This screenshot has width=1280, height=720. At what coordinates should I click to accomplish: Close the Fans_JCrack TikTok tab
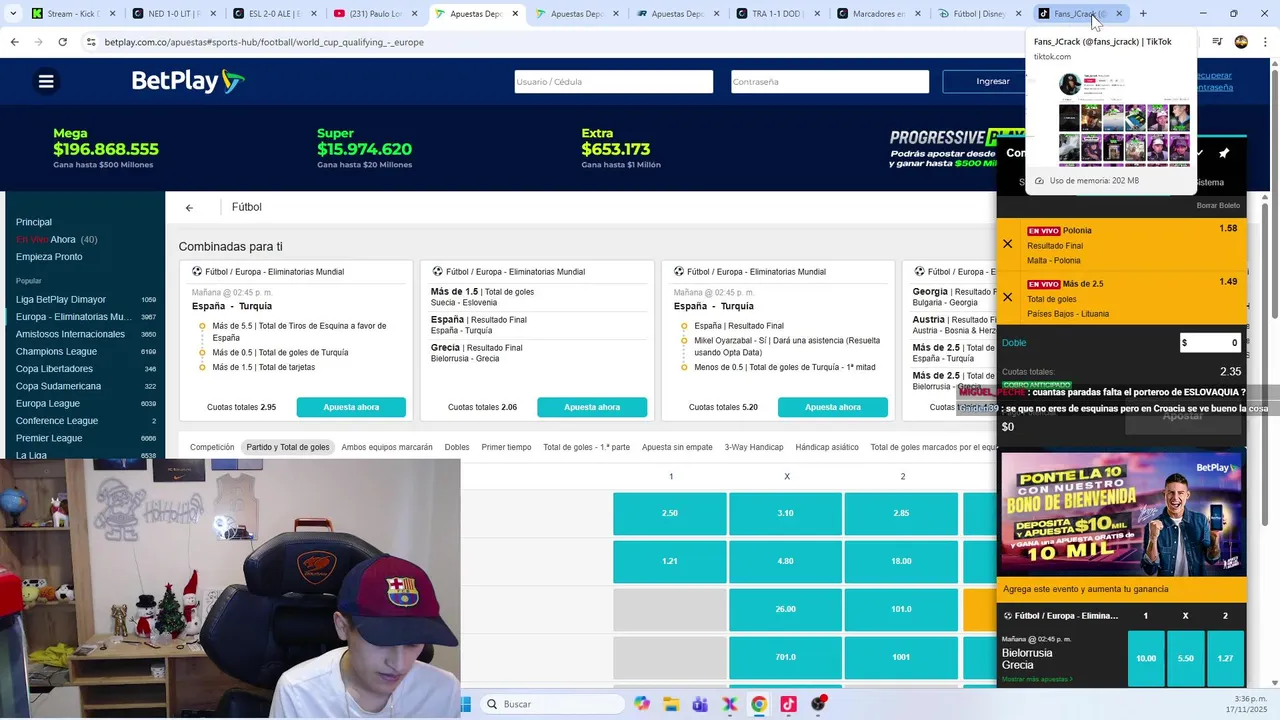[1119, 14]
